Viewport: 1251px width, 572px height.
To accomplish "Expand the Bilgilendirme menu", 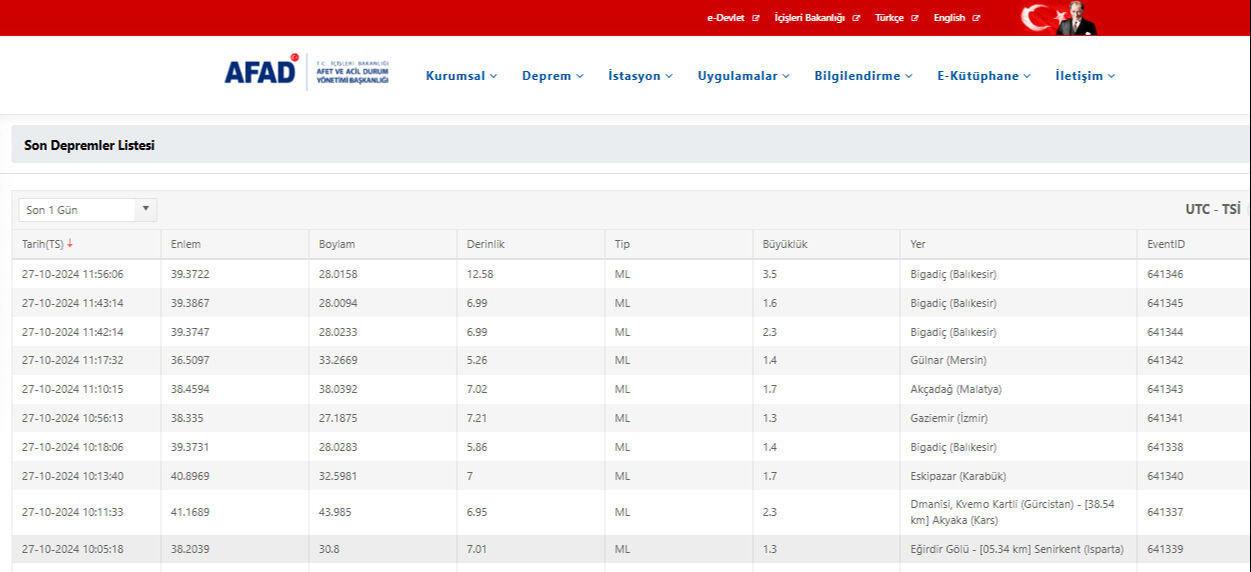I will point(863,76).
